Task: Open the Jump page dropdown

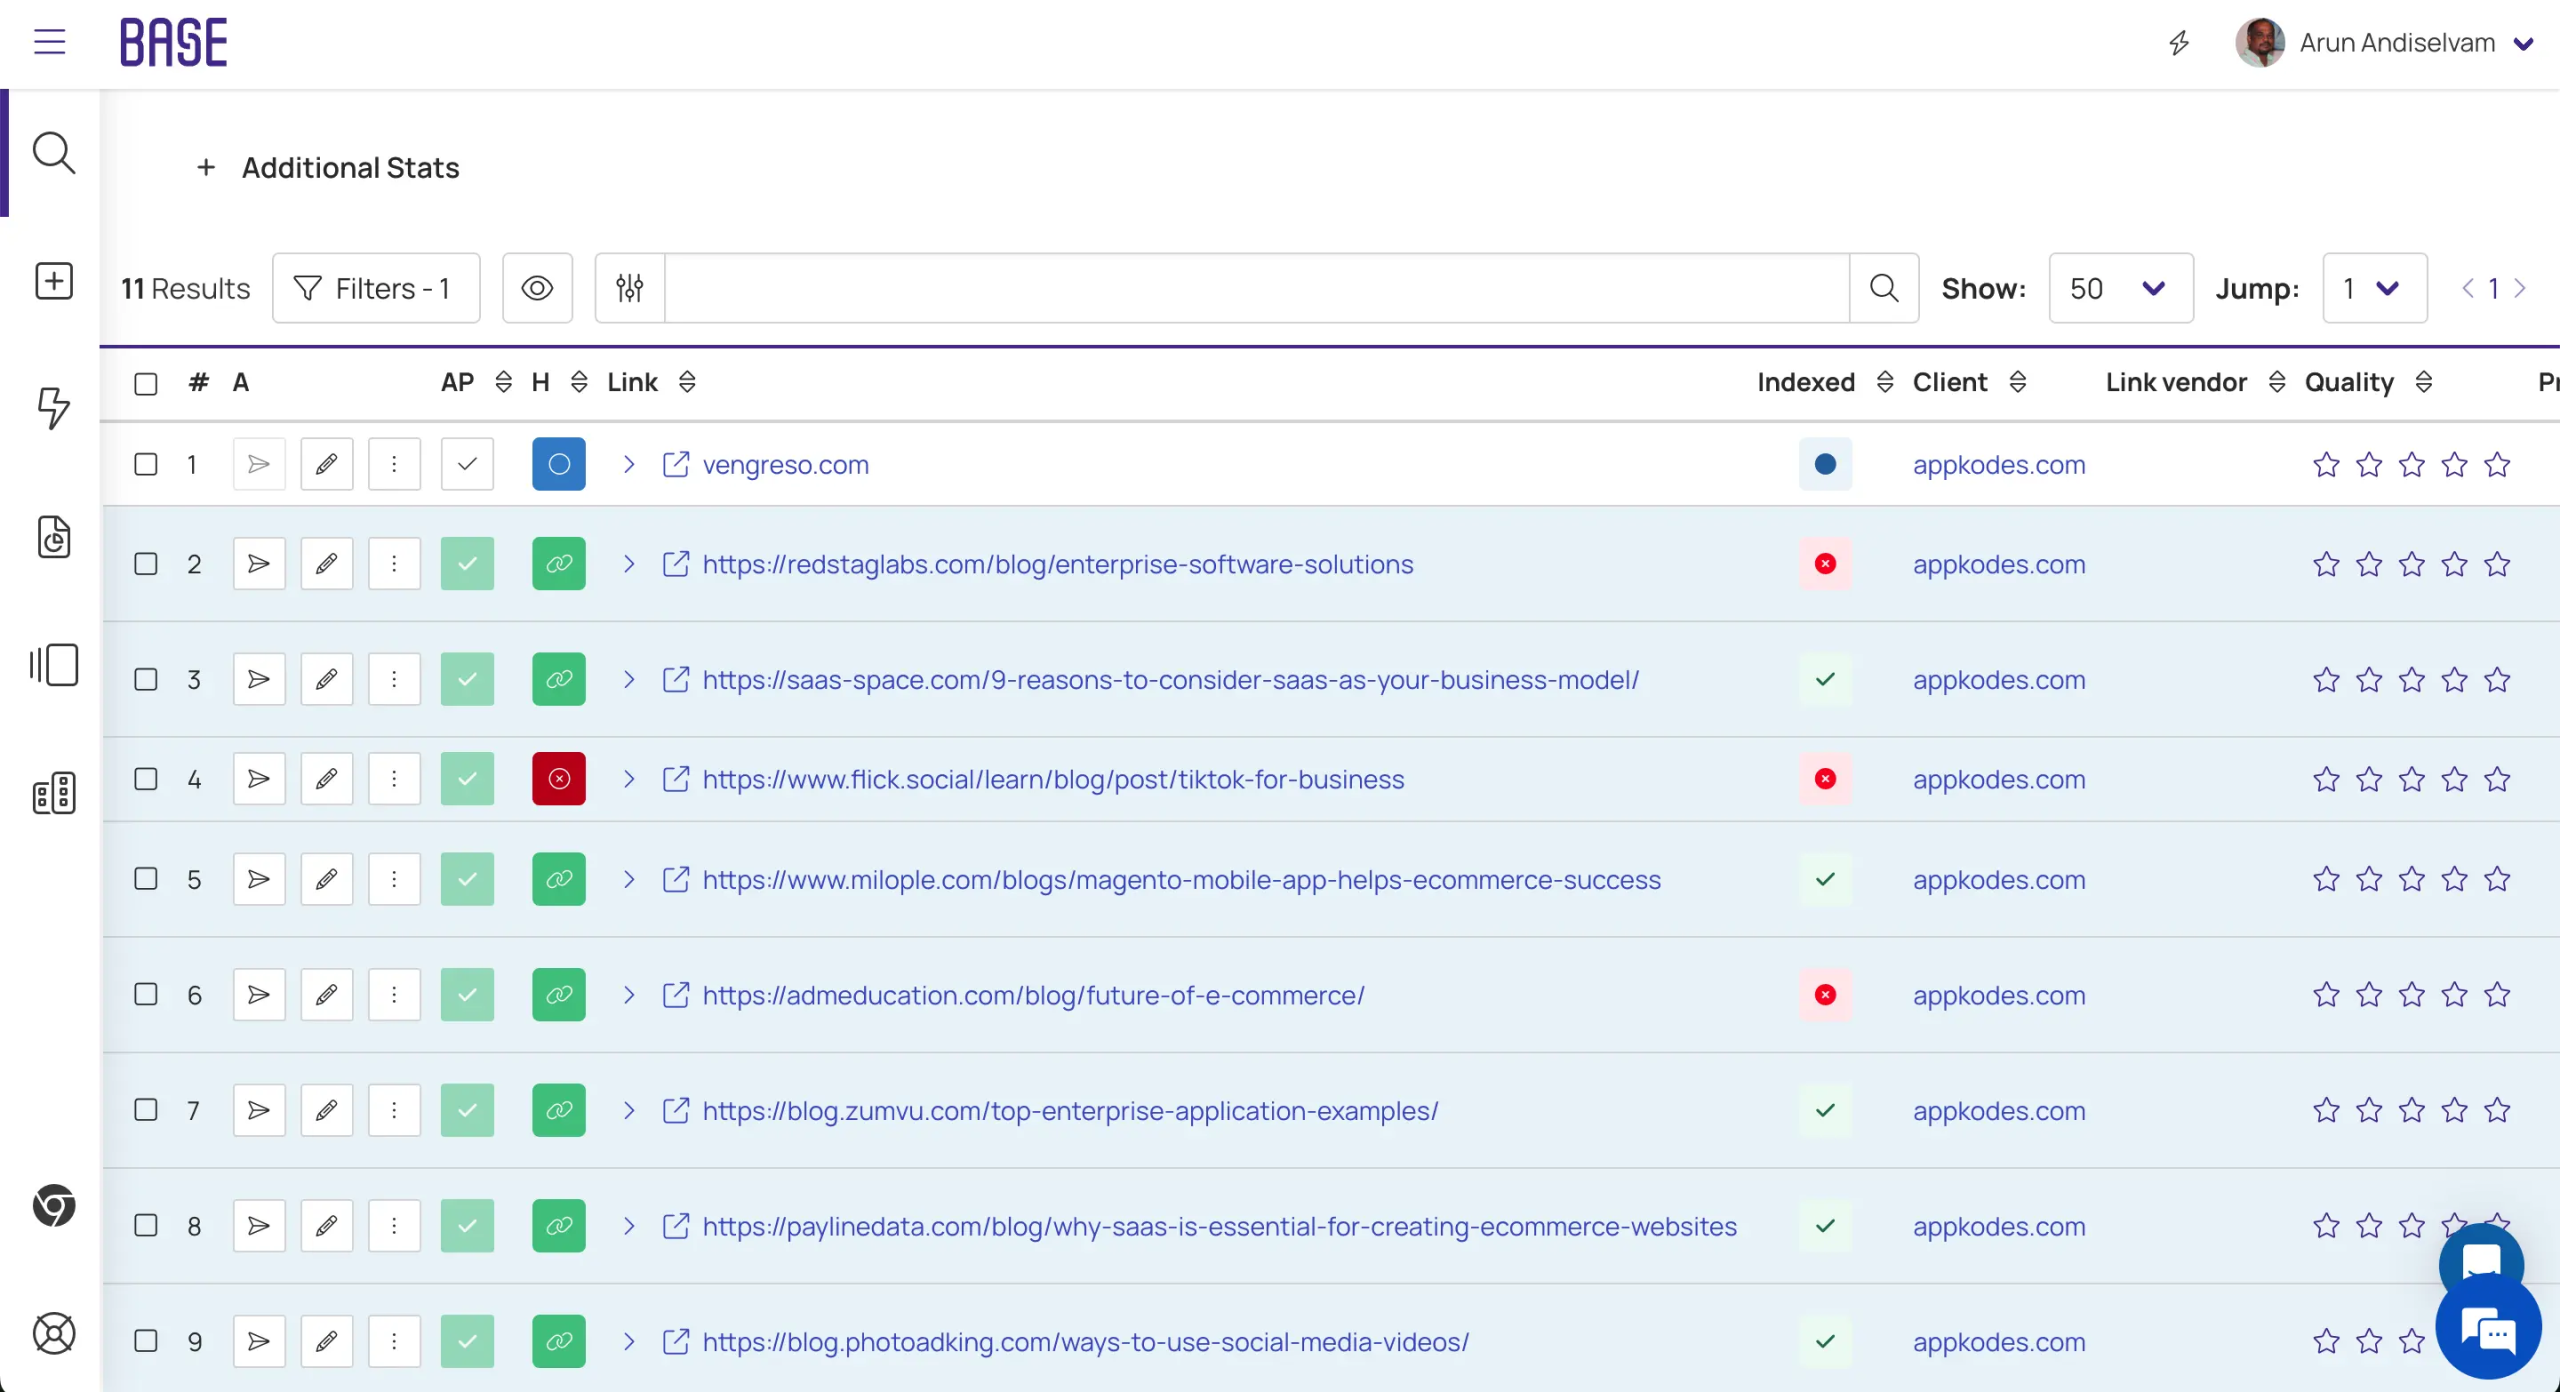Action: pos(2374,288)
